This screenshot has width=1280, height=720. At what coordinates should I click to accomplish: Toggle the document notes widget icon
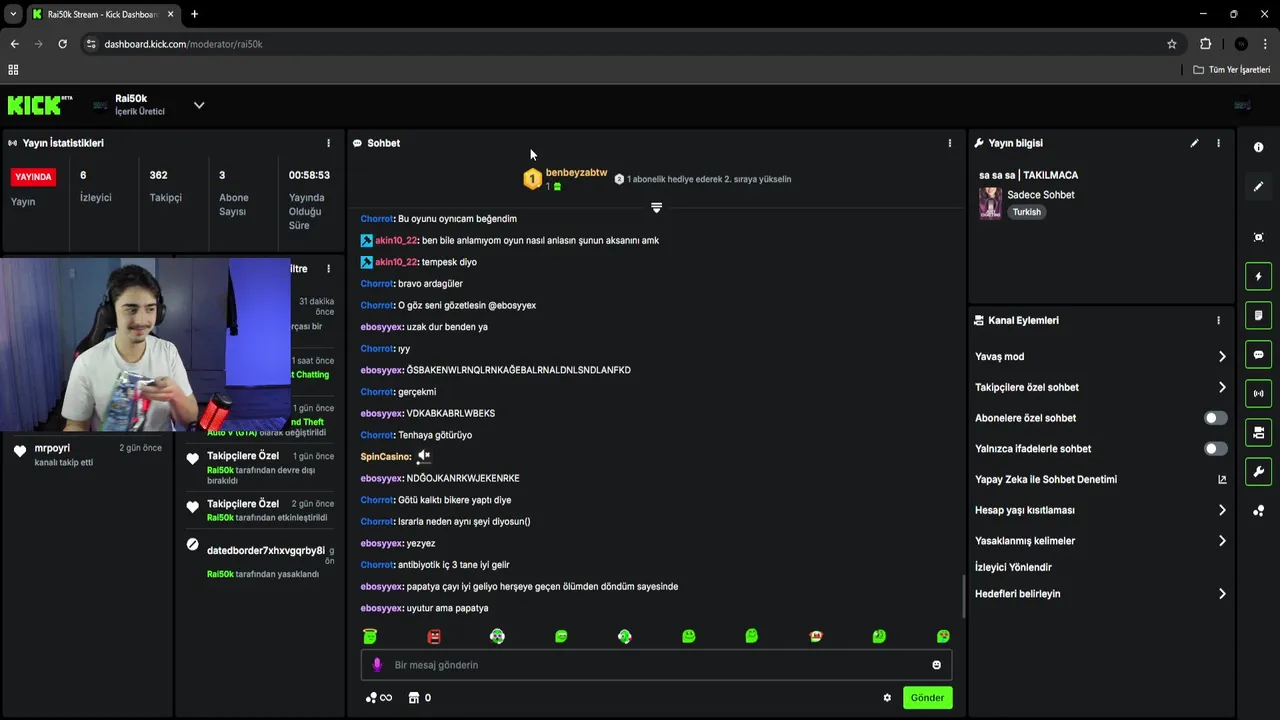pyautogui.click(x=1258, y=315)
